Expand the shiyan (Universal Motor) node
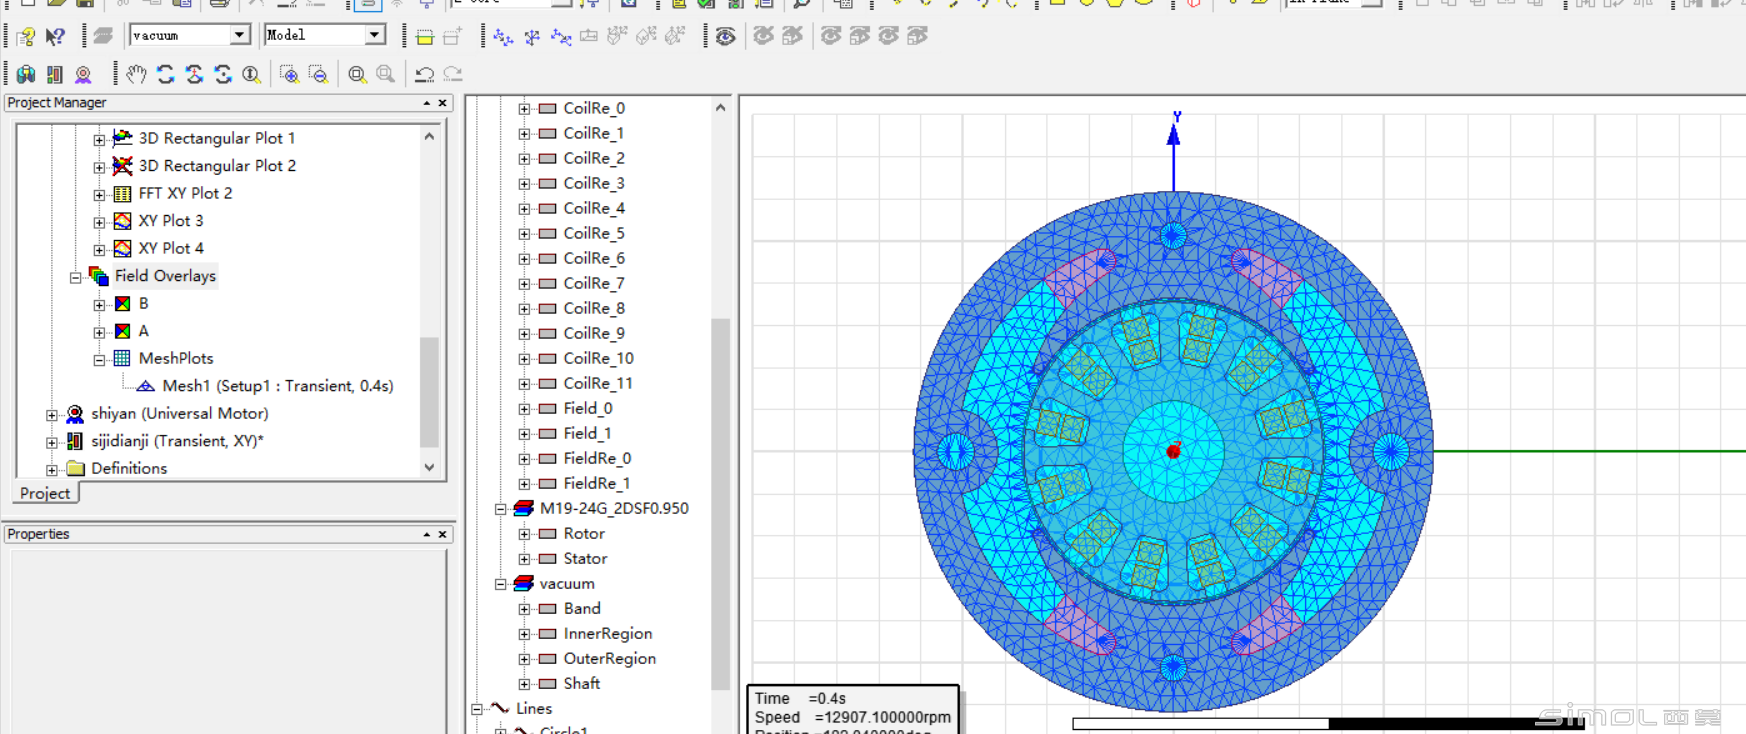The image size is (1746, 734). point(51,414)
